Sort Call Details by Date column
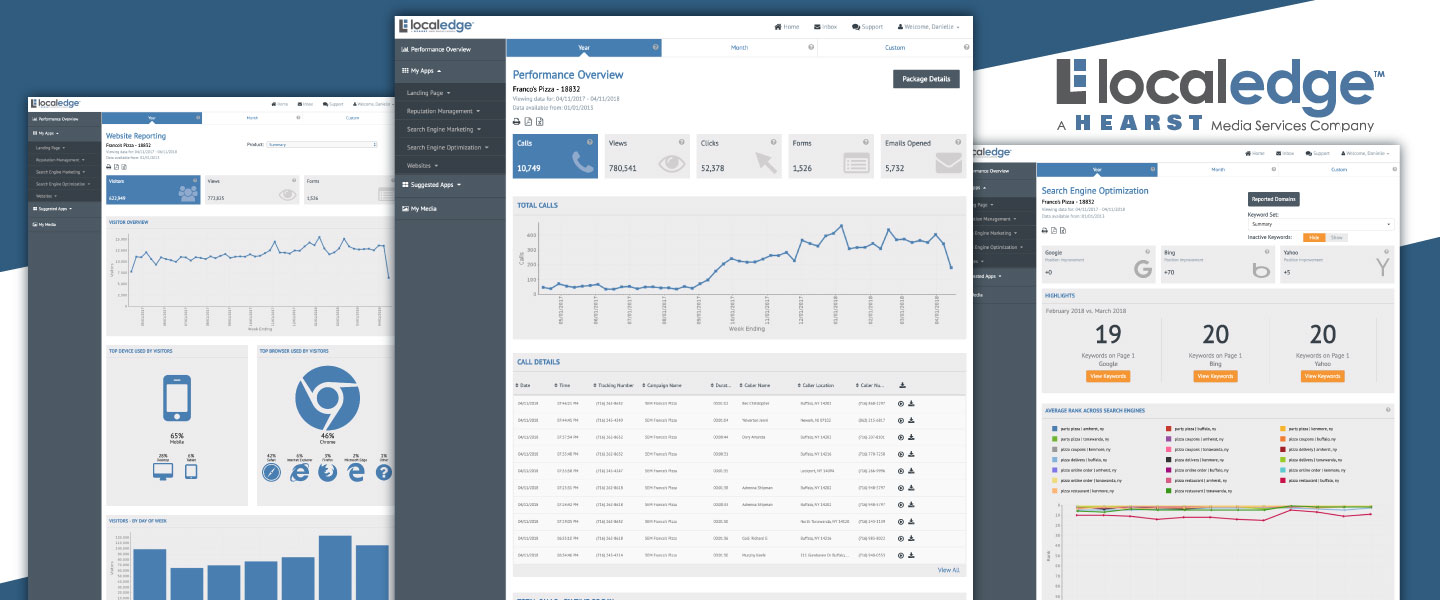 click(523, 385)
